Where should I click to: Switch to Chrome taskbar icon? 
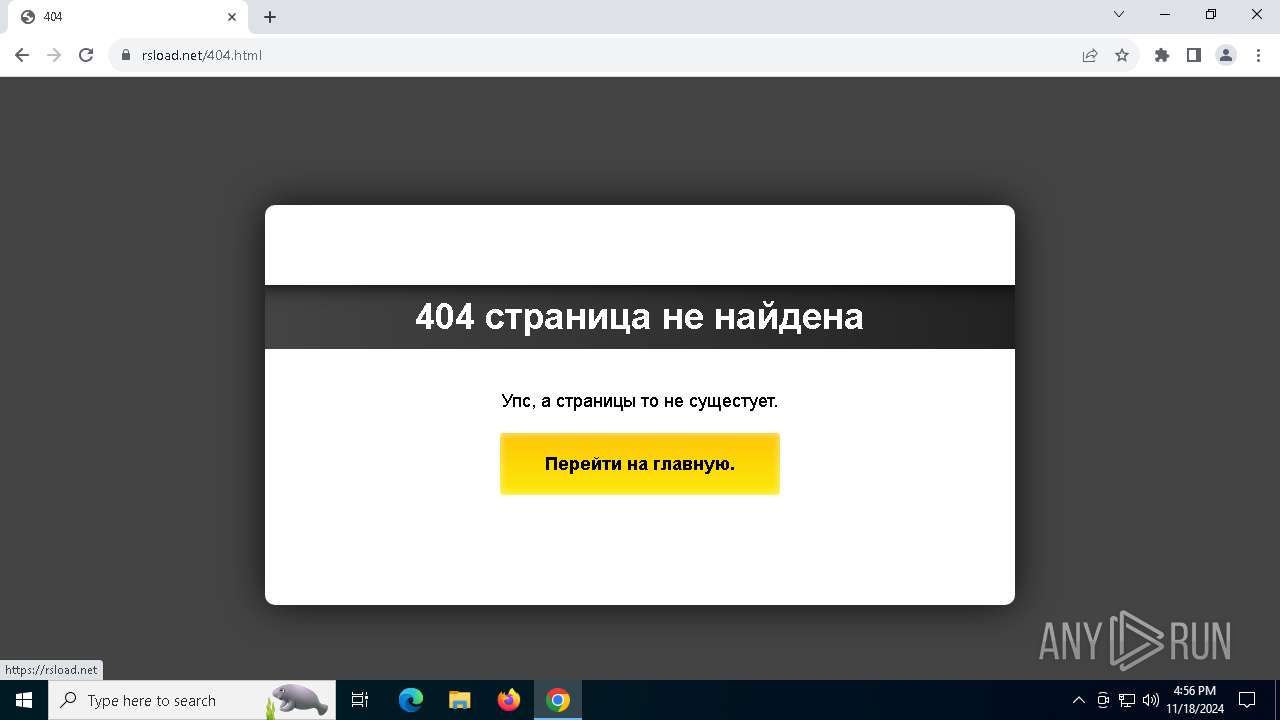pos(558,700)
